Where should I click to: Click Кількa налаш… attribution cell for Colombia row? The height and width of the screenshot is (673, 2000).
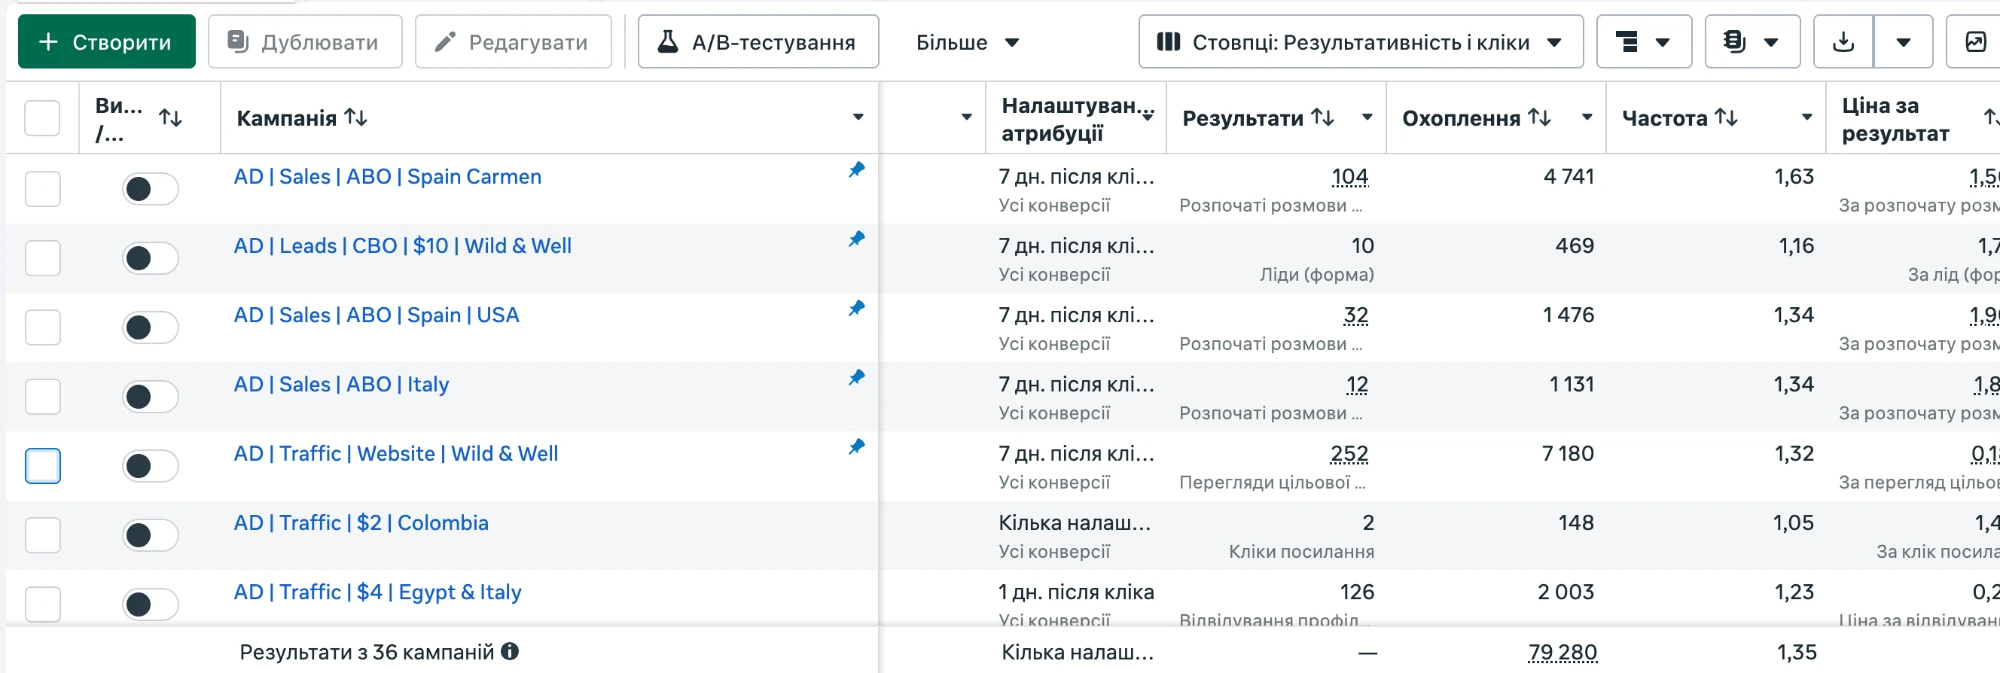coord(1075,523)
